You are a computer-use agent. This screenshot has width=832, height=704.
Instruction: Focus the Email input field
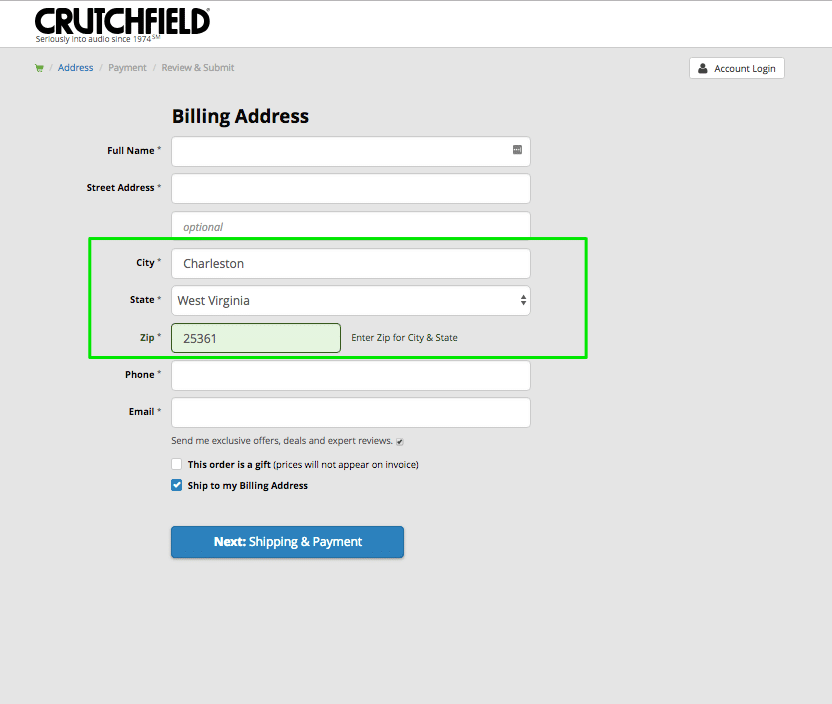351,413
